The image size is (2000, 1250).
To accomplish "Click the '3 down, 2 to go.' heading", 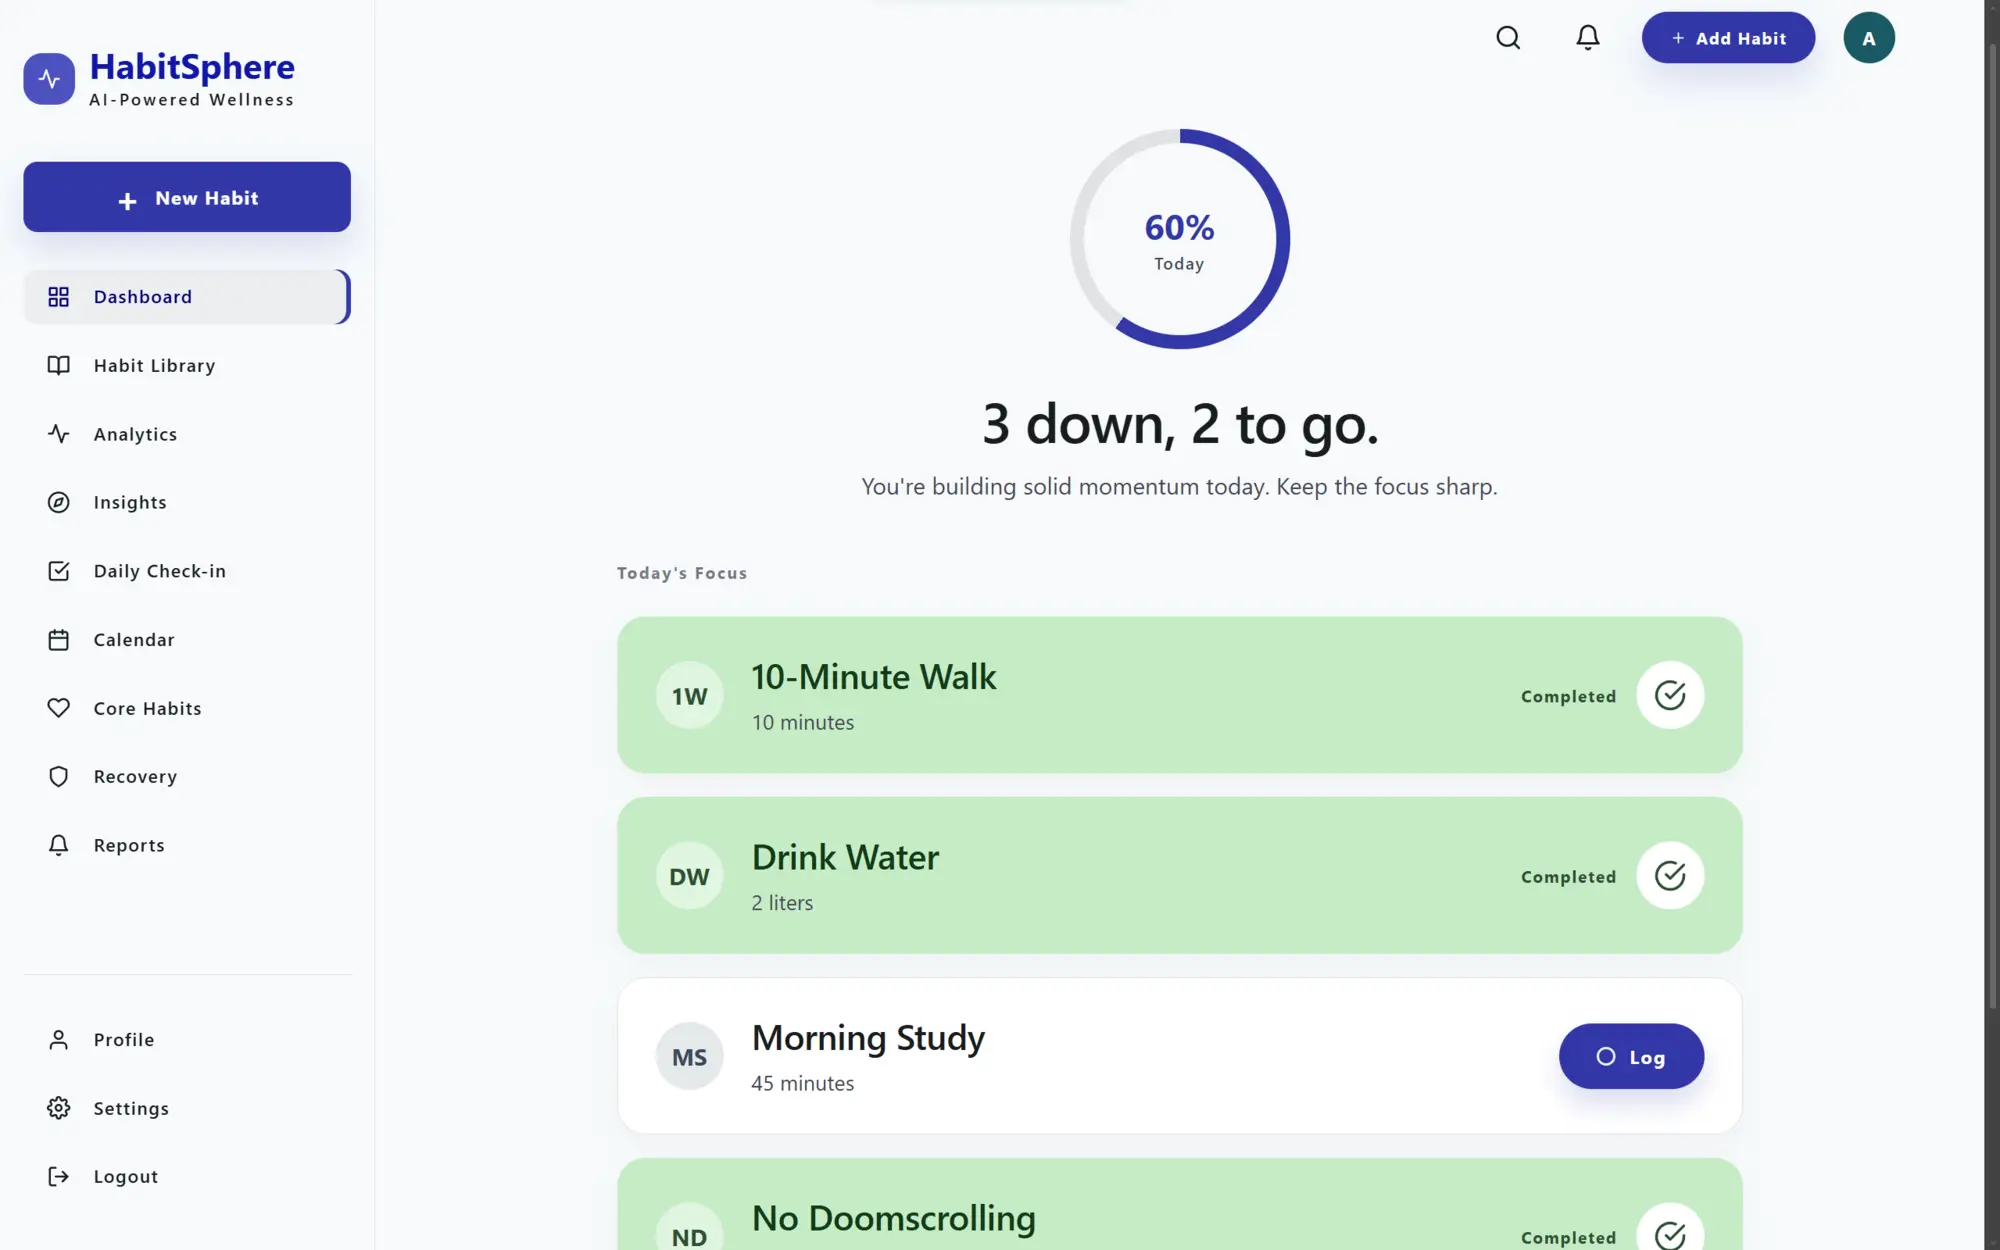I will (1180, 424).
